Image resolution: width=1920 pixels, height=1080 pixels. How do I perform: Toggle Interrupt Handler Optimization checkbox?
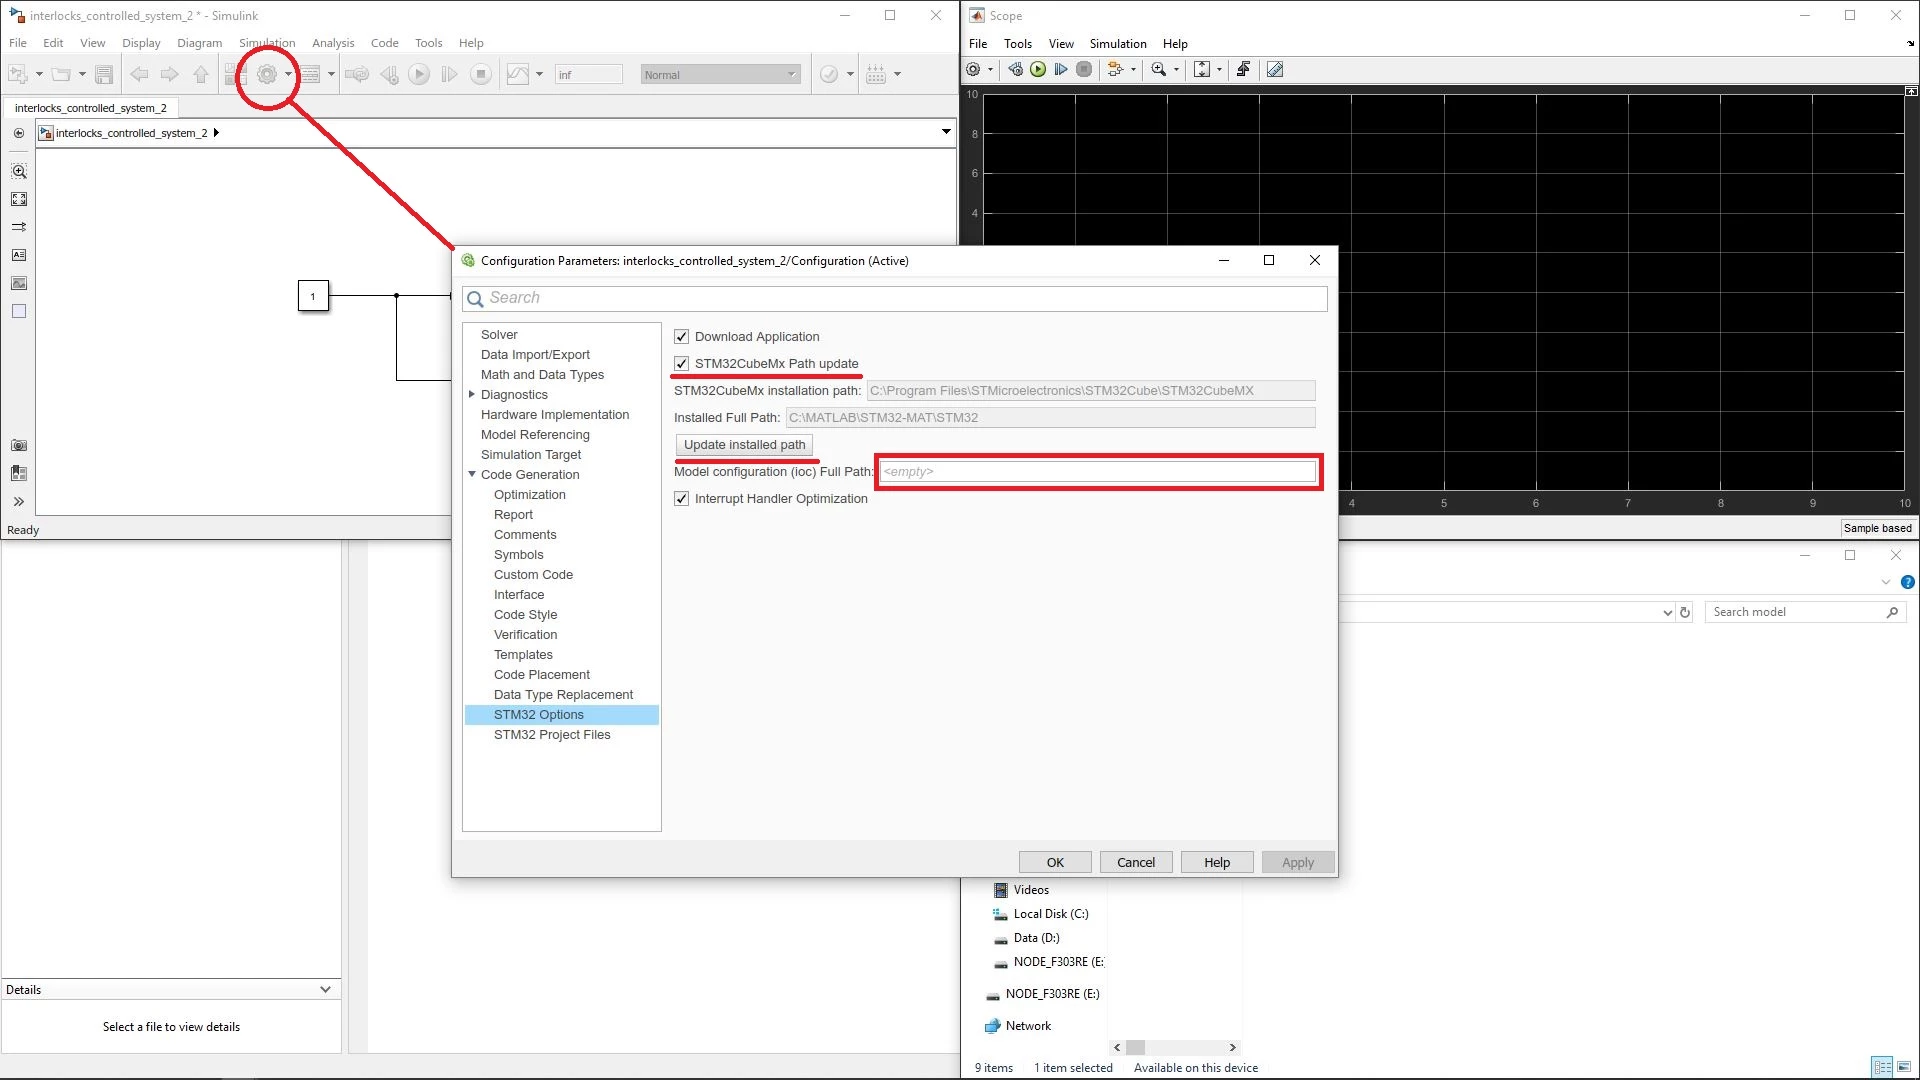click(x=681, y=498)
